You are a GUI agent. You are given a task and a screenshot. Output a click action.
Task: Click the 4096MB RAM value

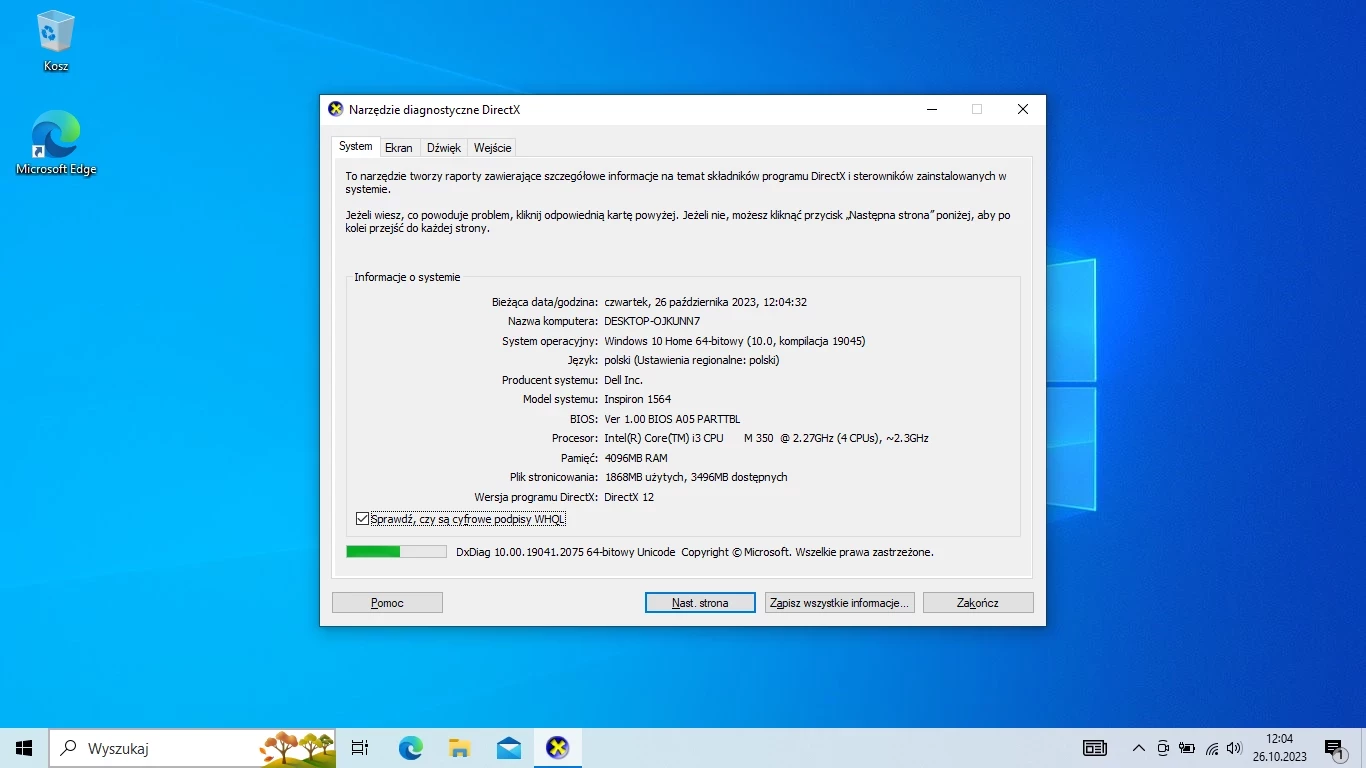click(x=636, y=458)
